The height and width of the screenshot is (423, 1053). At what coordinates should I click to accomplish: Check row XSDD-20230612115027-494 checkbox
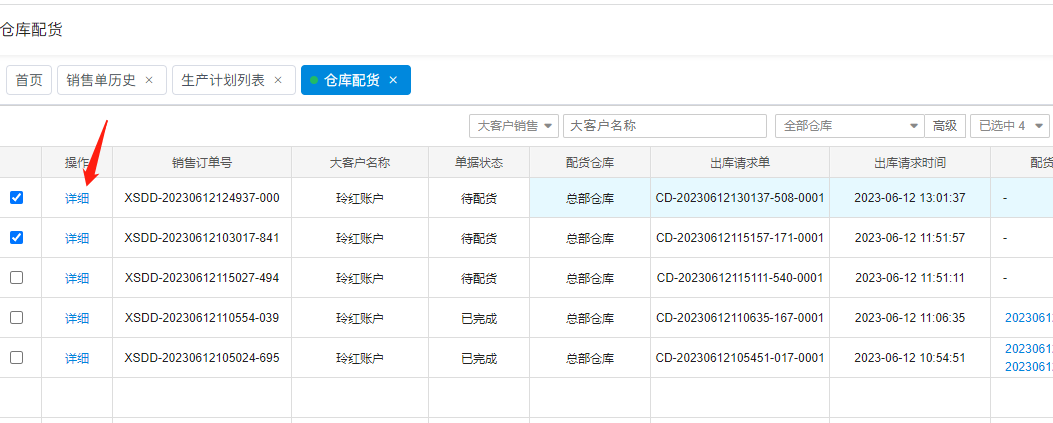tap(17, 277)
